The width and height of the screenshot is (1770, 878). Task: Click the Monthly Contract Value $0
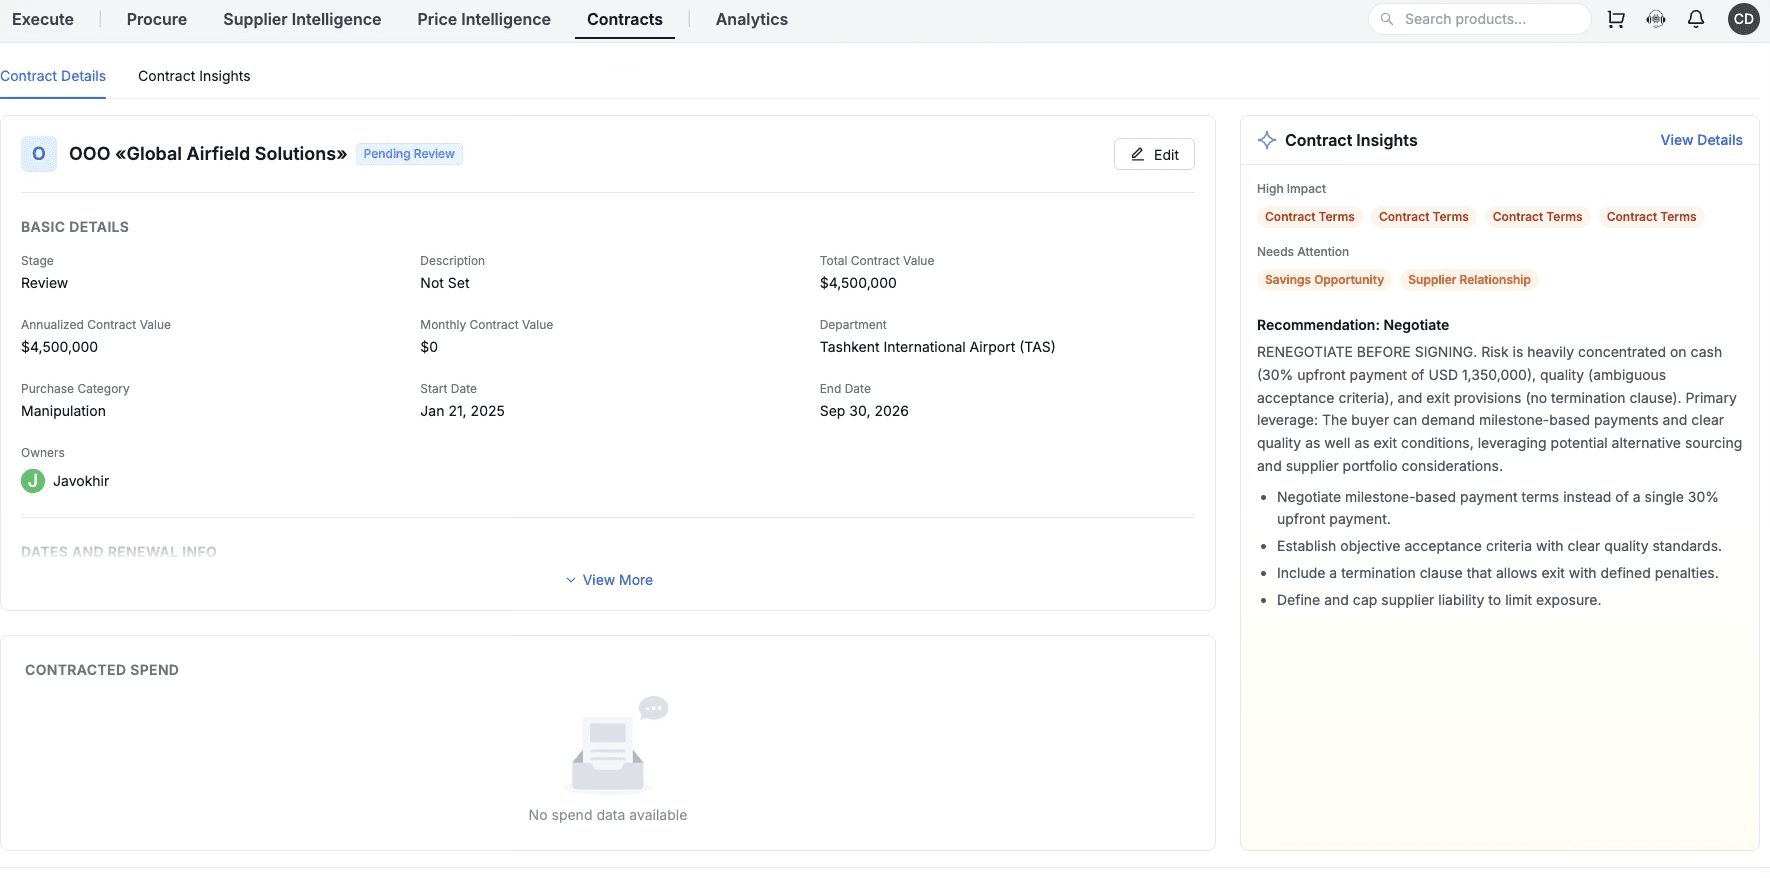pos(429,347)
